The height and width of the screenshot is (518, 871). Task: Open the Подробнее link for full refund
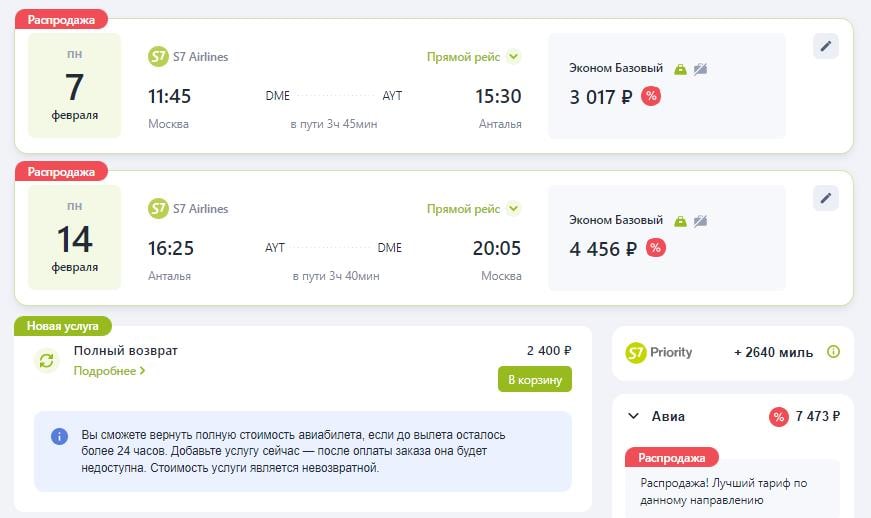[109, 371]
